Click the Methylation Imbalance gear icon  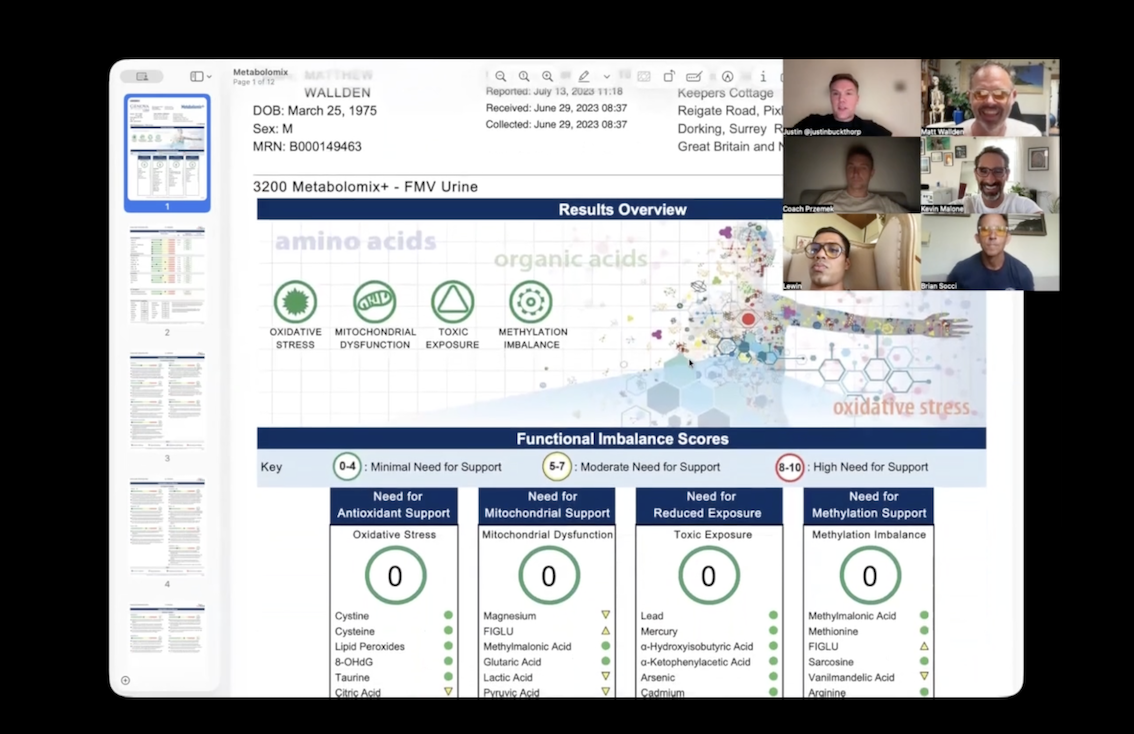tap(531, 302)
